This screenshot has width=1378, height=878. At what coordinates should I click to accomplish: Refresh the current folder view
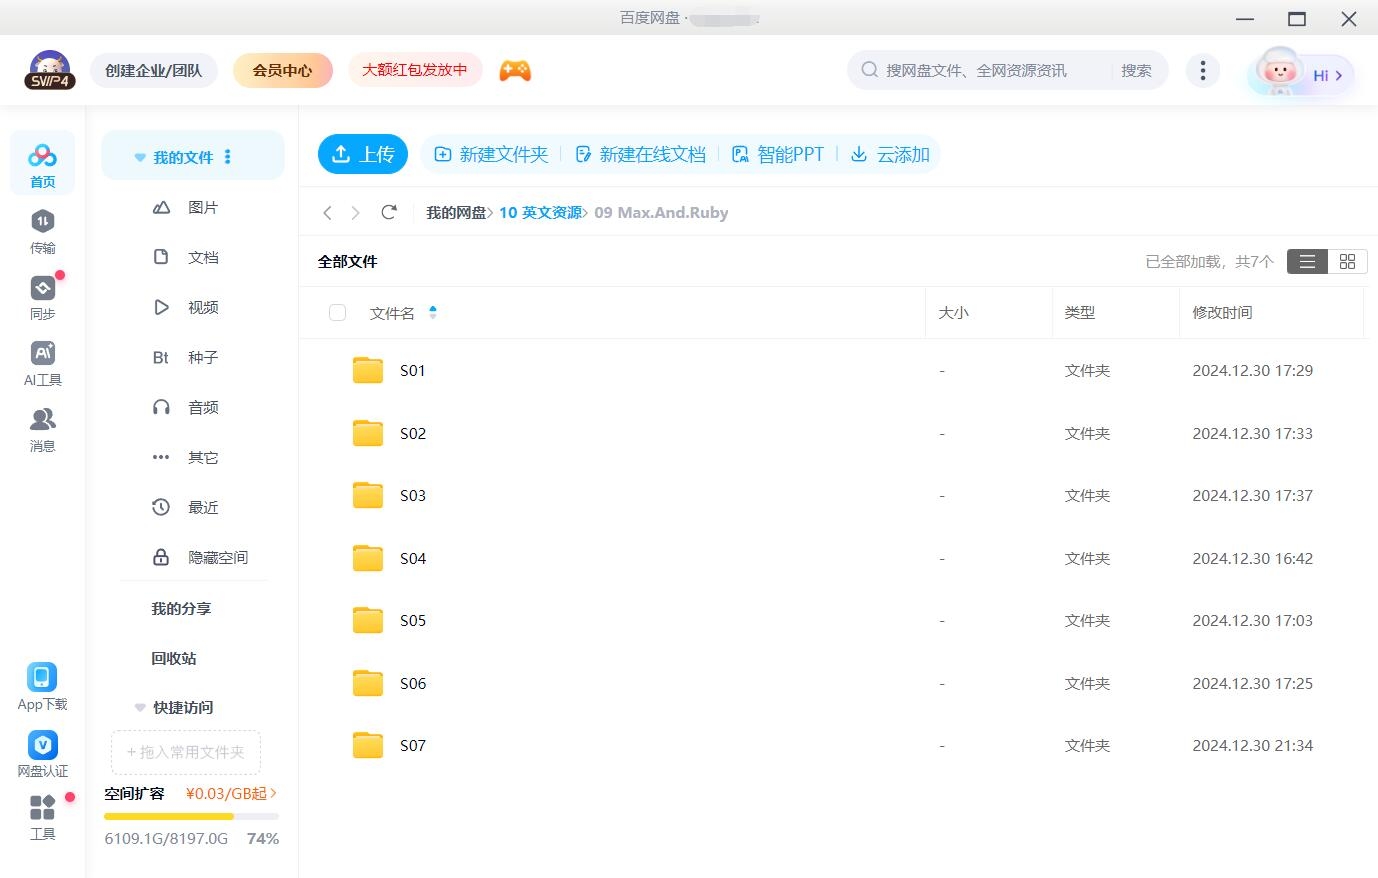coord(389,212)
